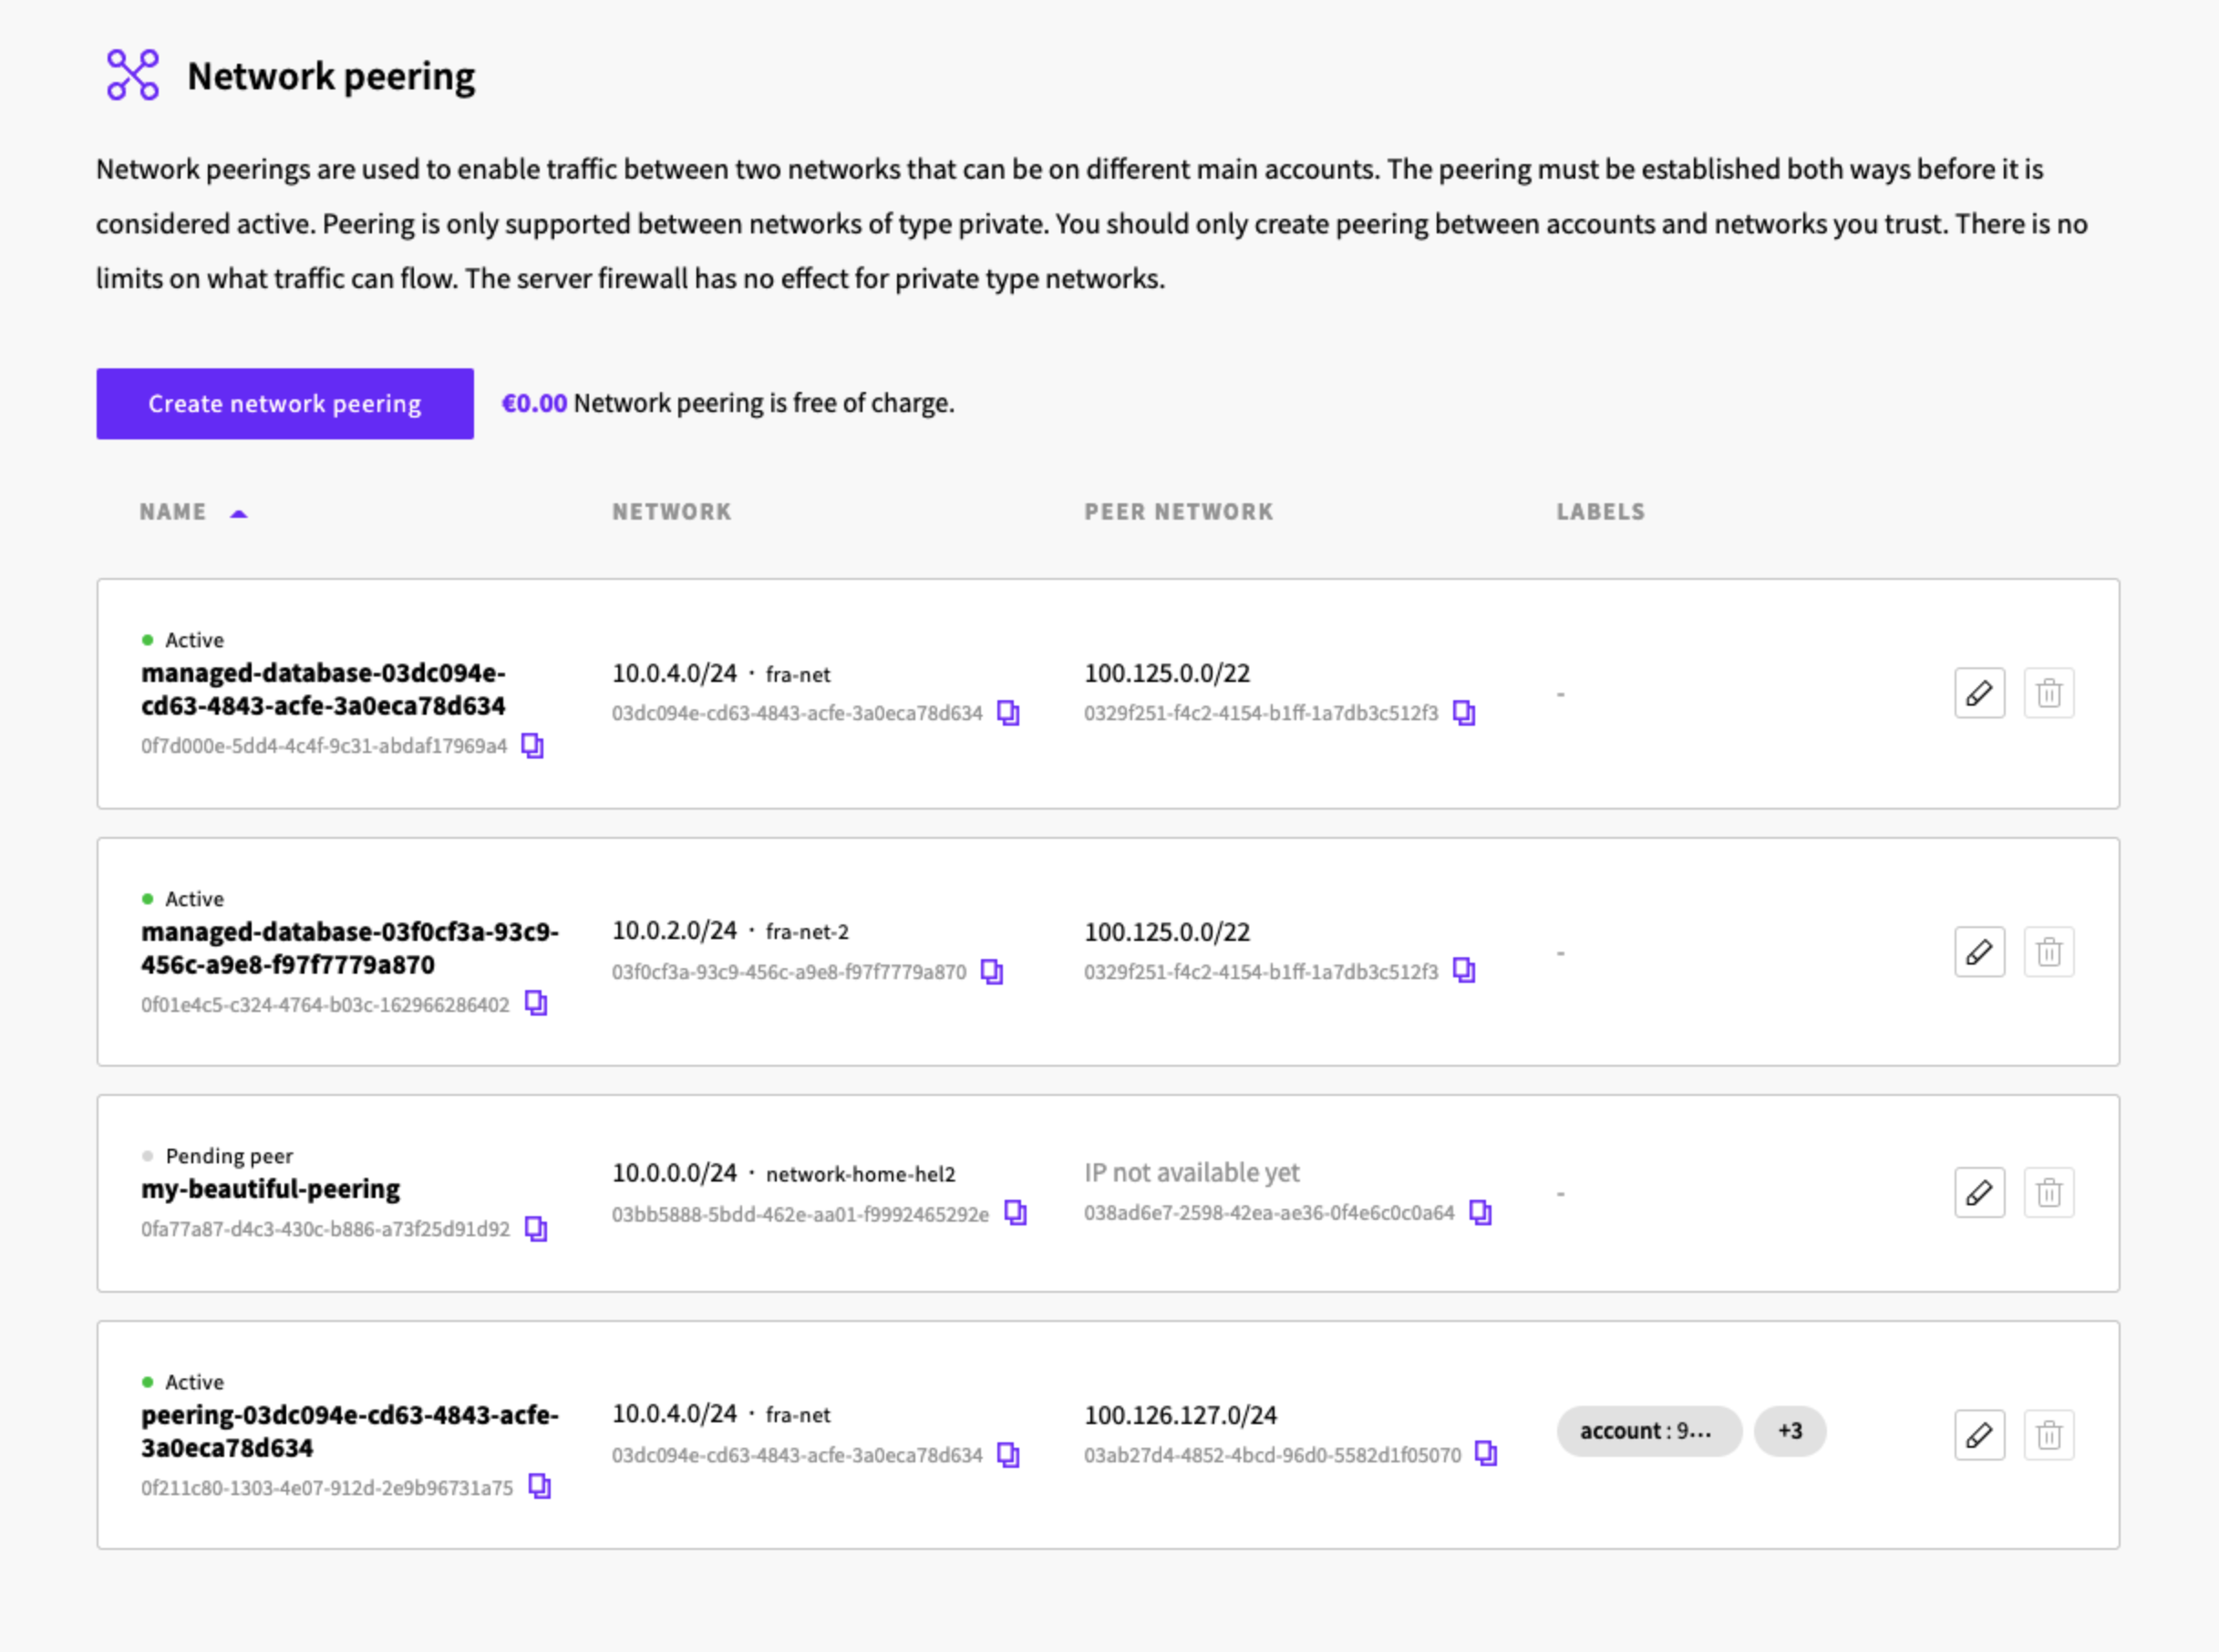Copy peering UUID 0f211c80-1303-4e07-912d-2e9b96731a75
Screen dimensions: 2219x1652
[540, 1487]
